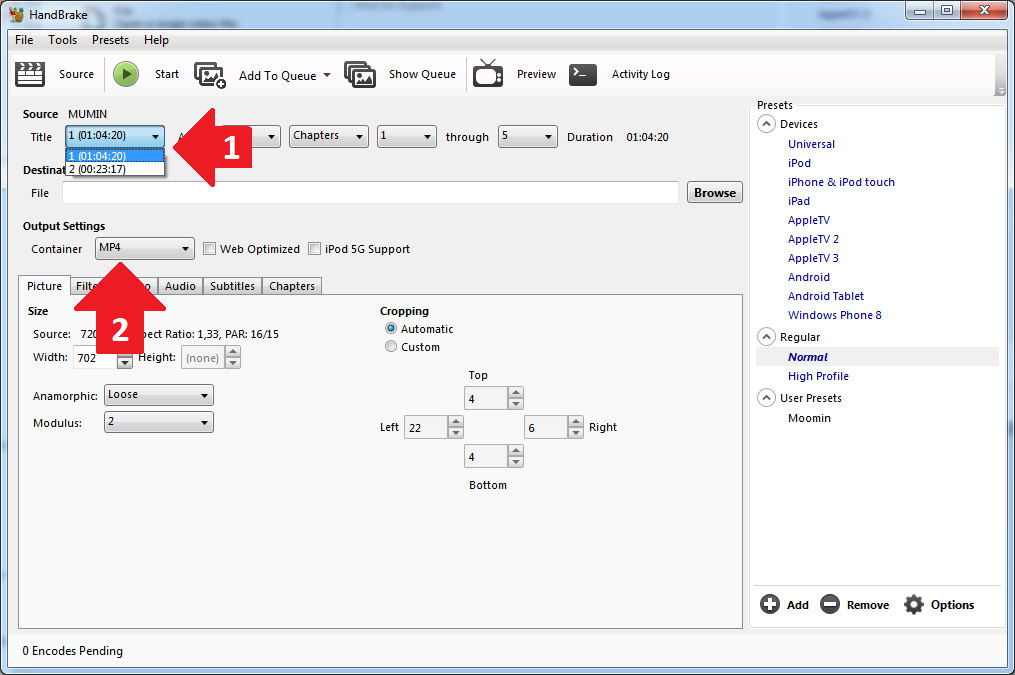
Task: Click the Show Queue label
Action: pyautogui.click(x=422, y=74)
